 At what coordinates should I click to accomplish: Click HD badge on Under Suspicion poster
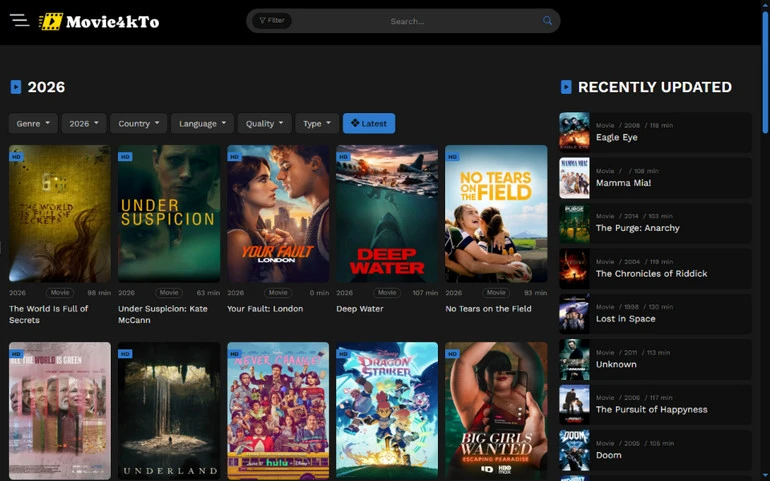pyautogui.click(x=125, y=157)
